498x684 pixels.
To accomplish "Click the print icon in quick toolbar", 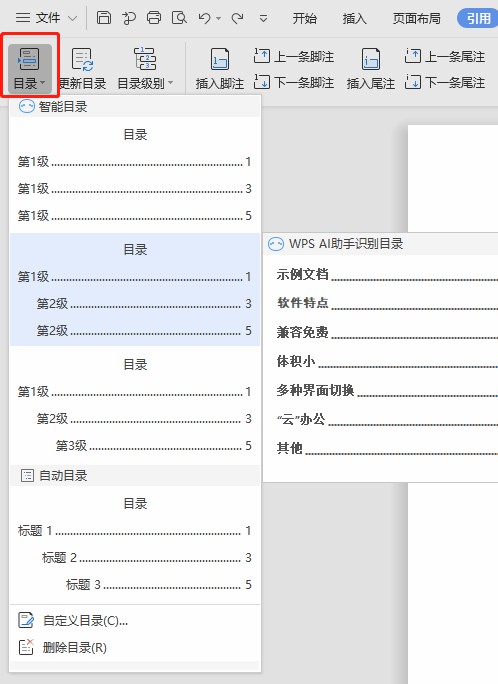I will [153, 18].
